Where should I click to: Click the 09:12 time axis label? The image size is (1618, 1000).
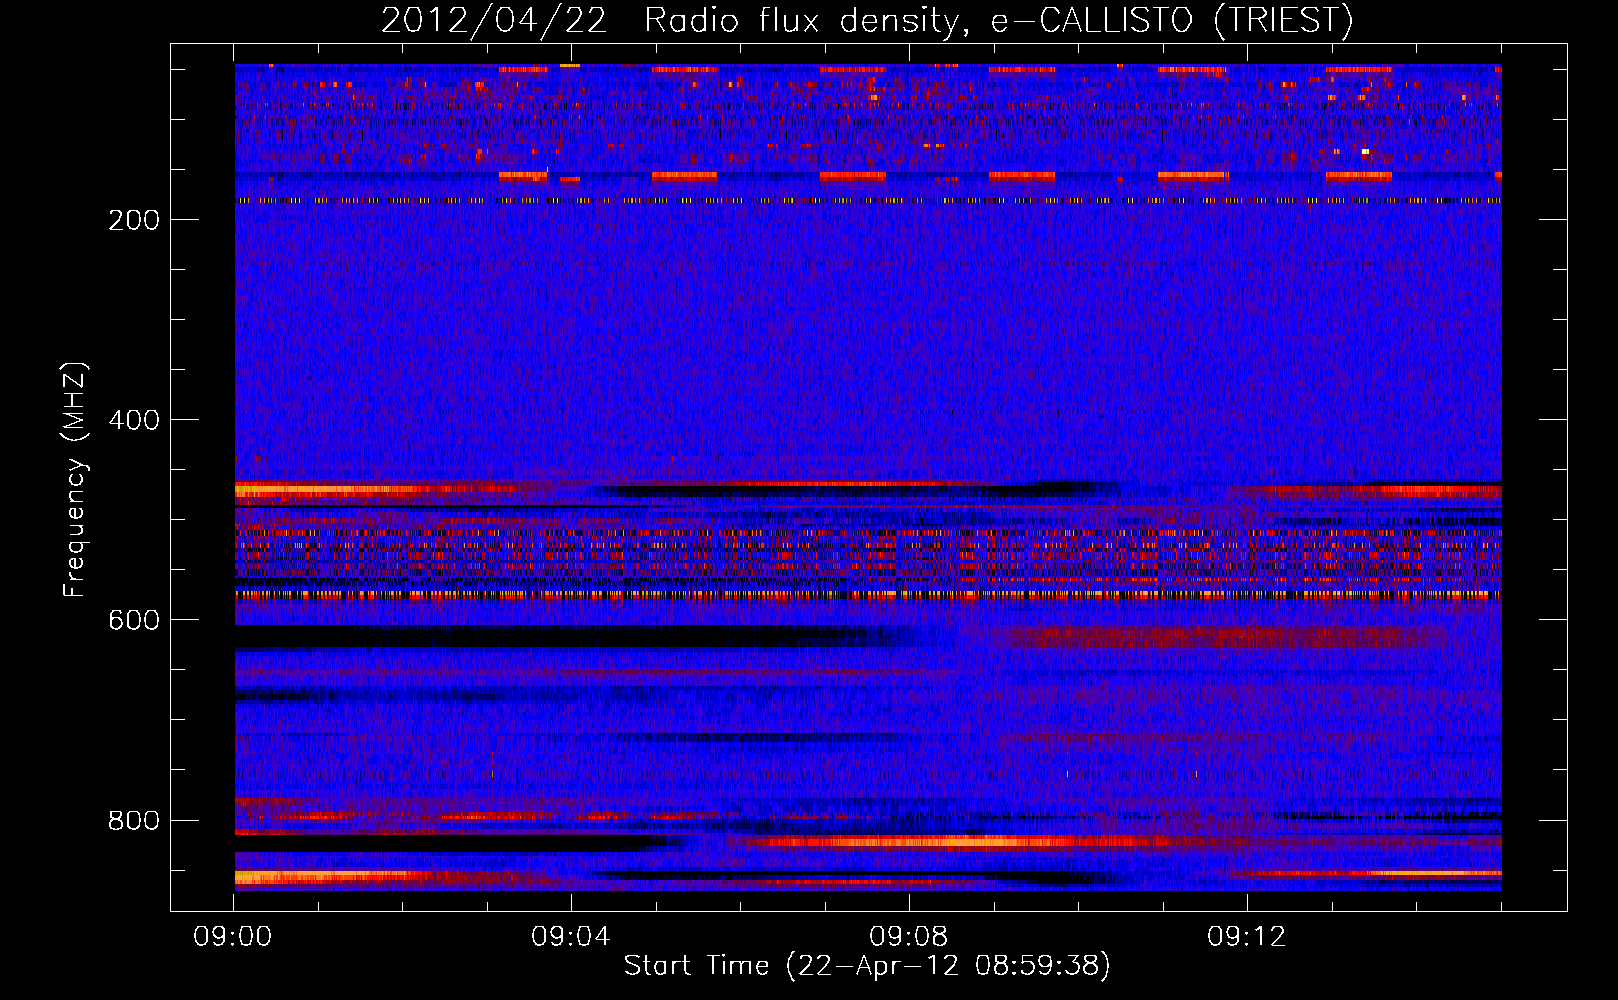coord(1247,937)
